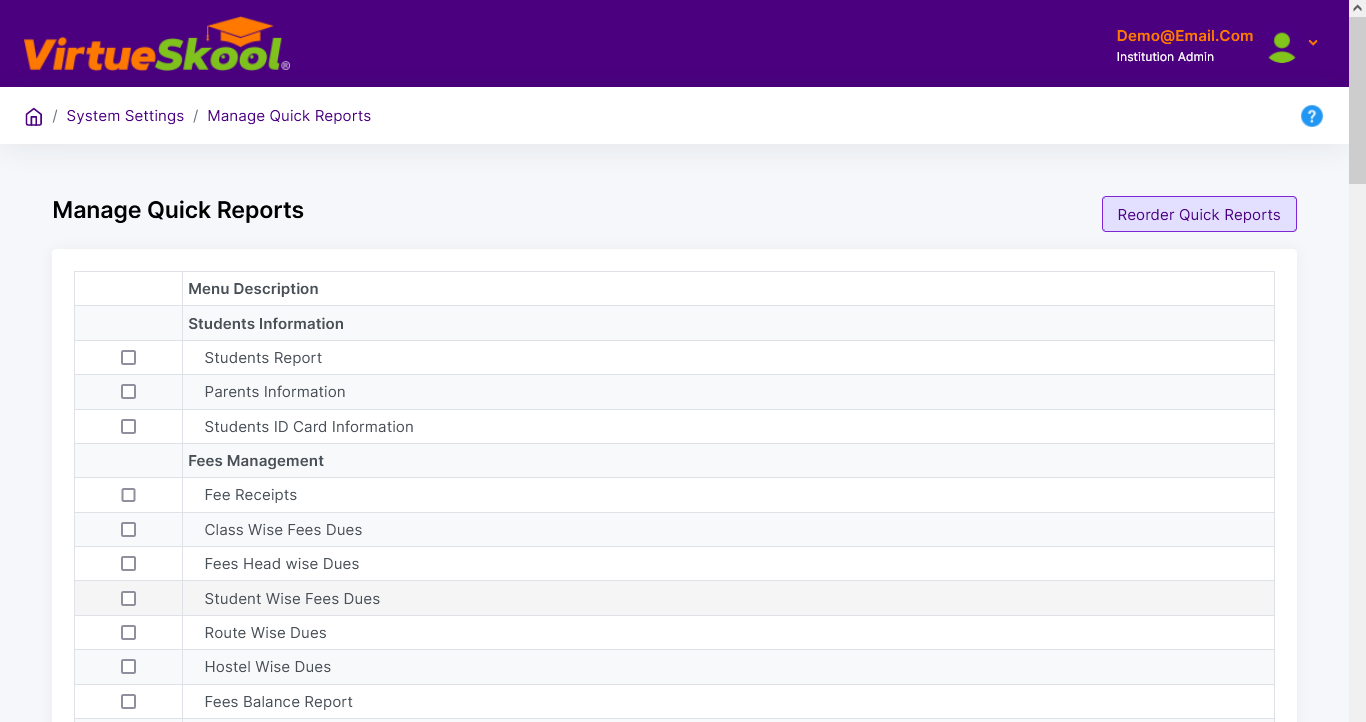
Task: Click the Students ID Card Information text
Action: click(x=309, y=427)
